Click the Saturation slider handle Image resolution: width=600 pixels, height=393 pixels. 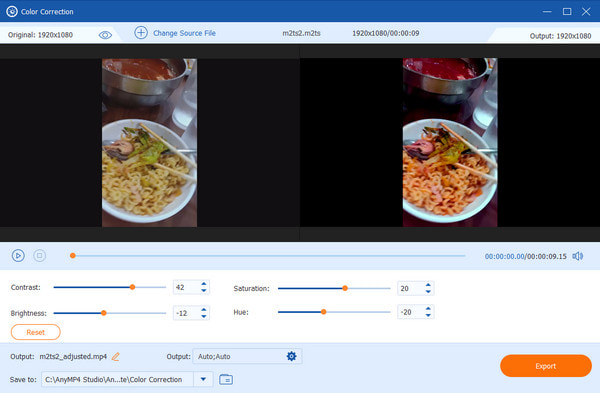click(x=345, y=288)
